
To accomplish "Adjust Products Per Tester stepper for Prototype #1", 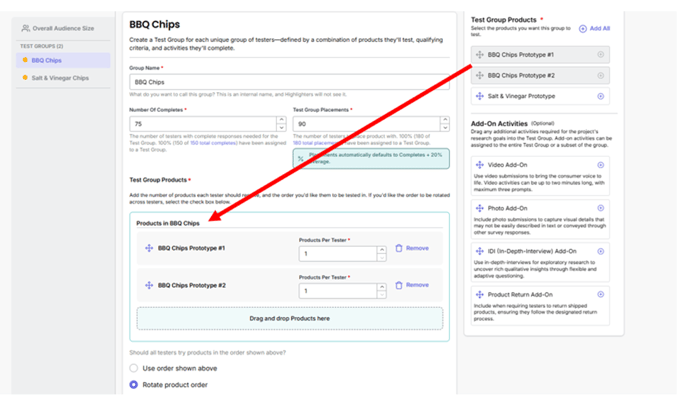I will coord(381,250).
